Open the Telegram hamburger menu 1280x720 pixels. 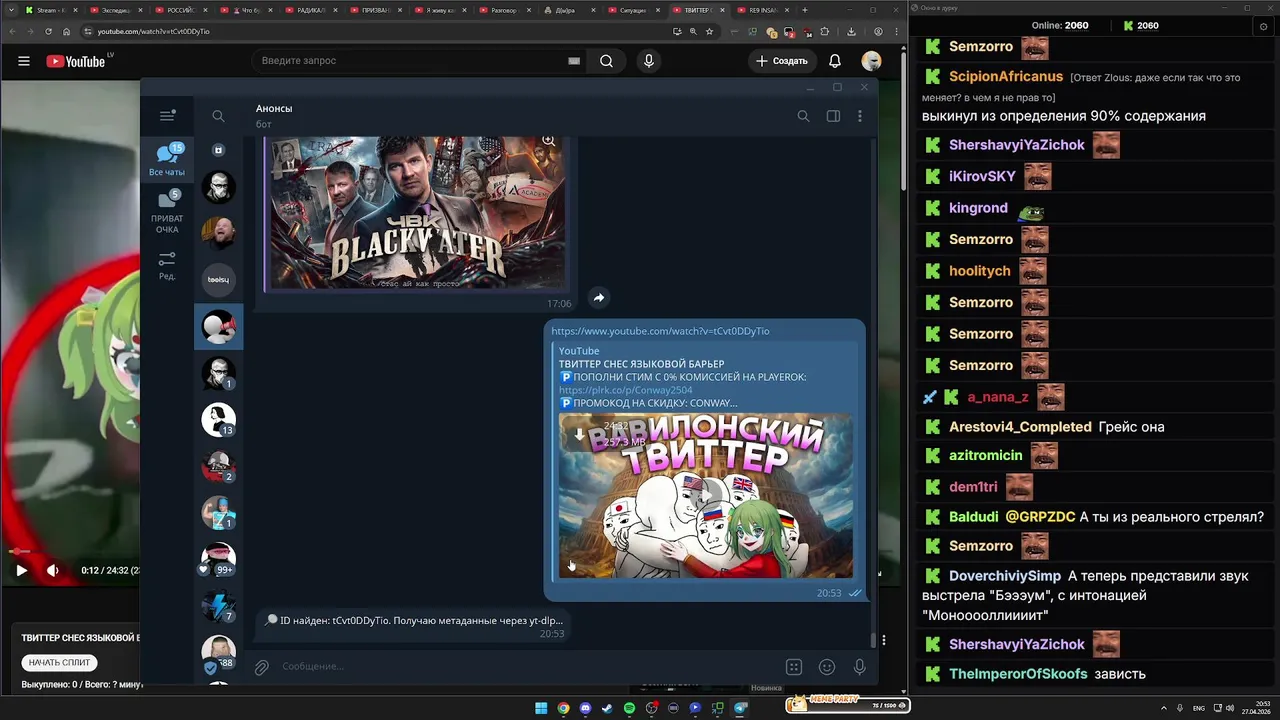[167, 116]
